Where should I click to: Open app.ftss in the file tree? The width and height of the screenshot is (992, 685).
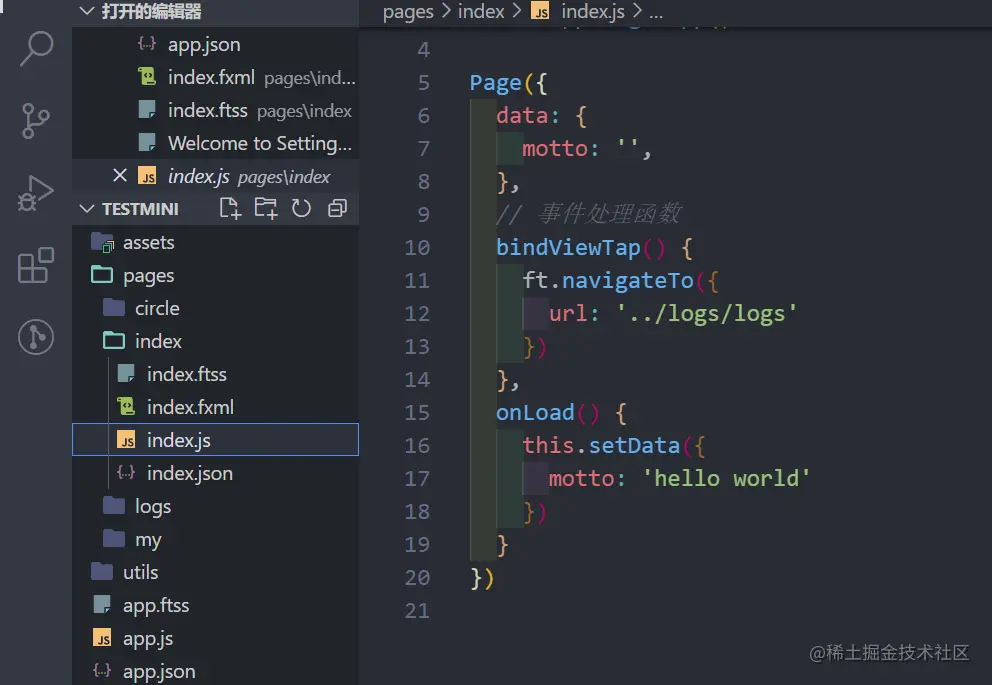(x=216, y=605)
